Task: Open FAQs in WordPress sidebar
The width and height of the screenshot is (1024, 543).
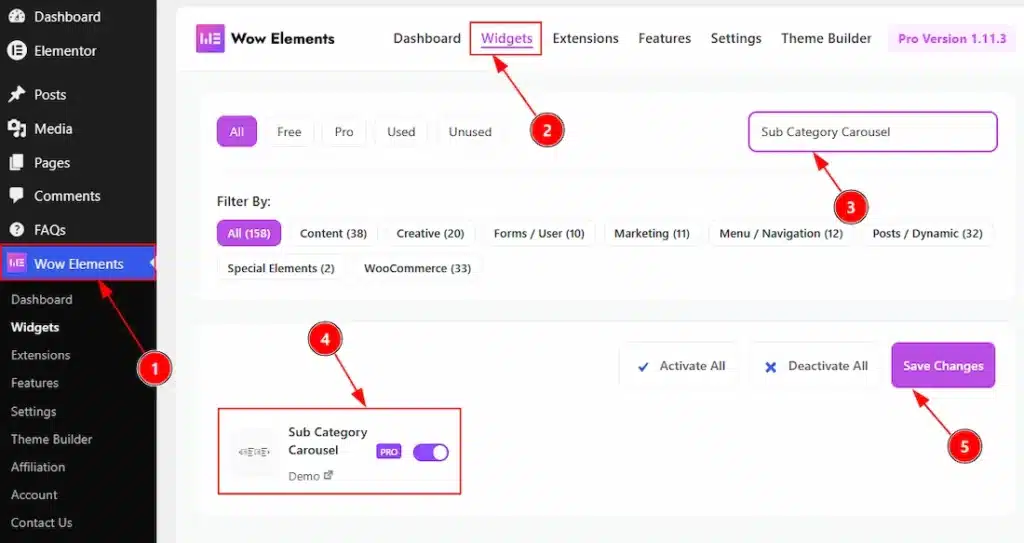Action: pyautogui.click(x=50, y=229)
